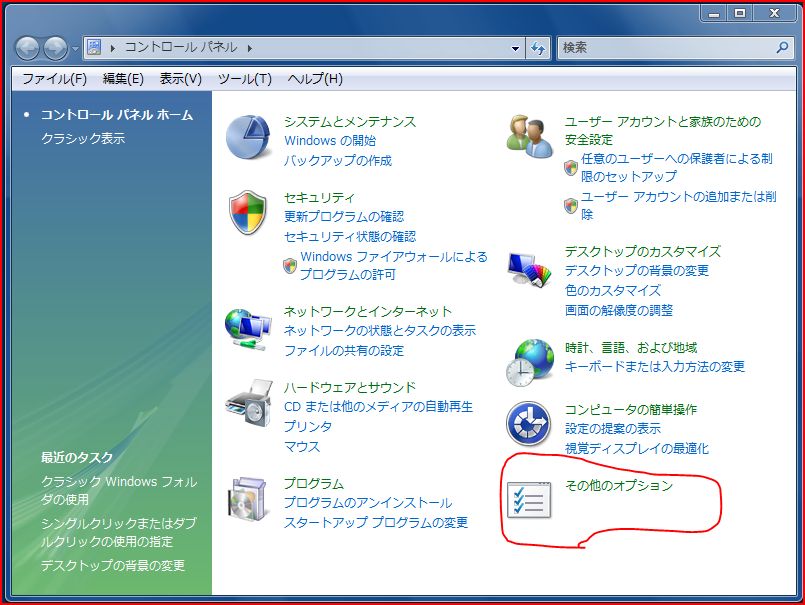The width and height of the screenshot is (805, 605).
Task: Click the その他のオプション checklist icon
Action: pos(529,500)
